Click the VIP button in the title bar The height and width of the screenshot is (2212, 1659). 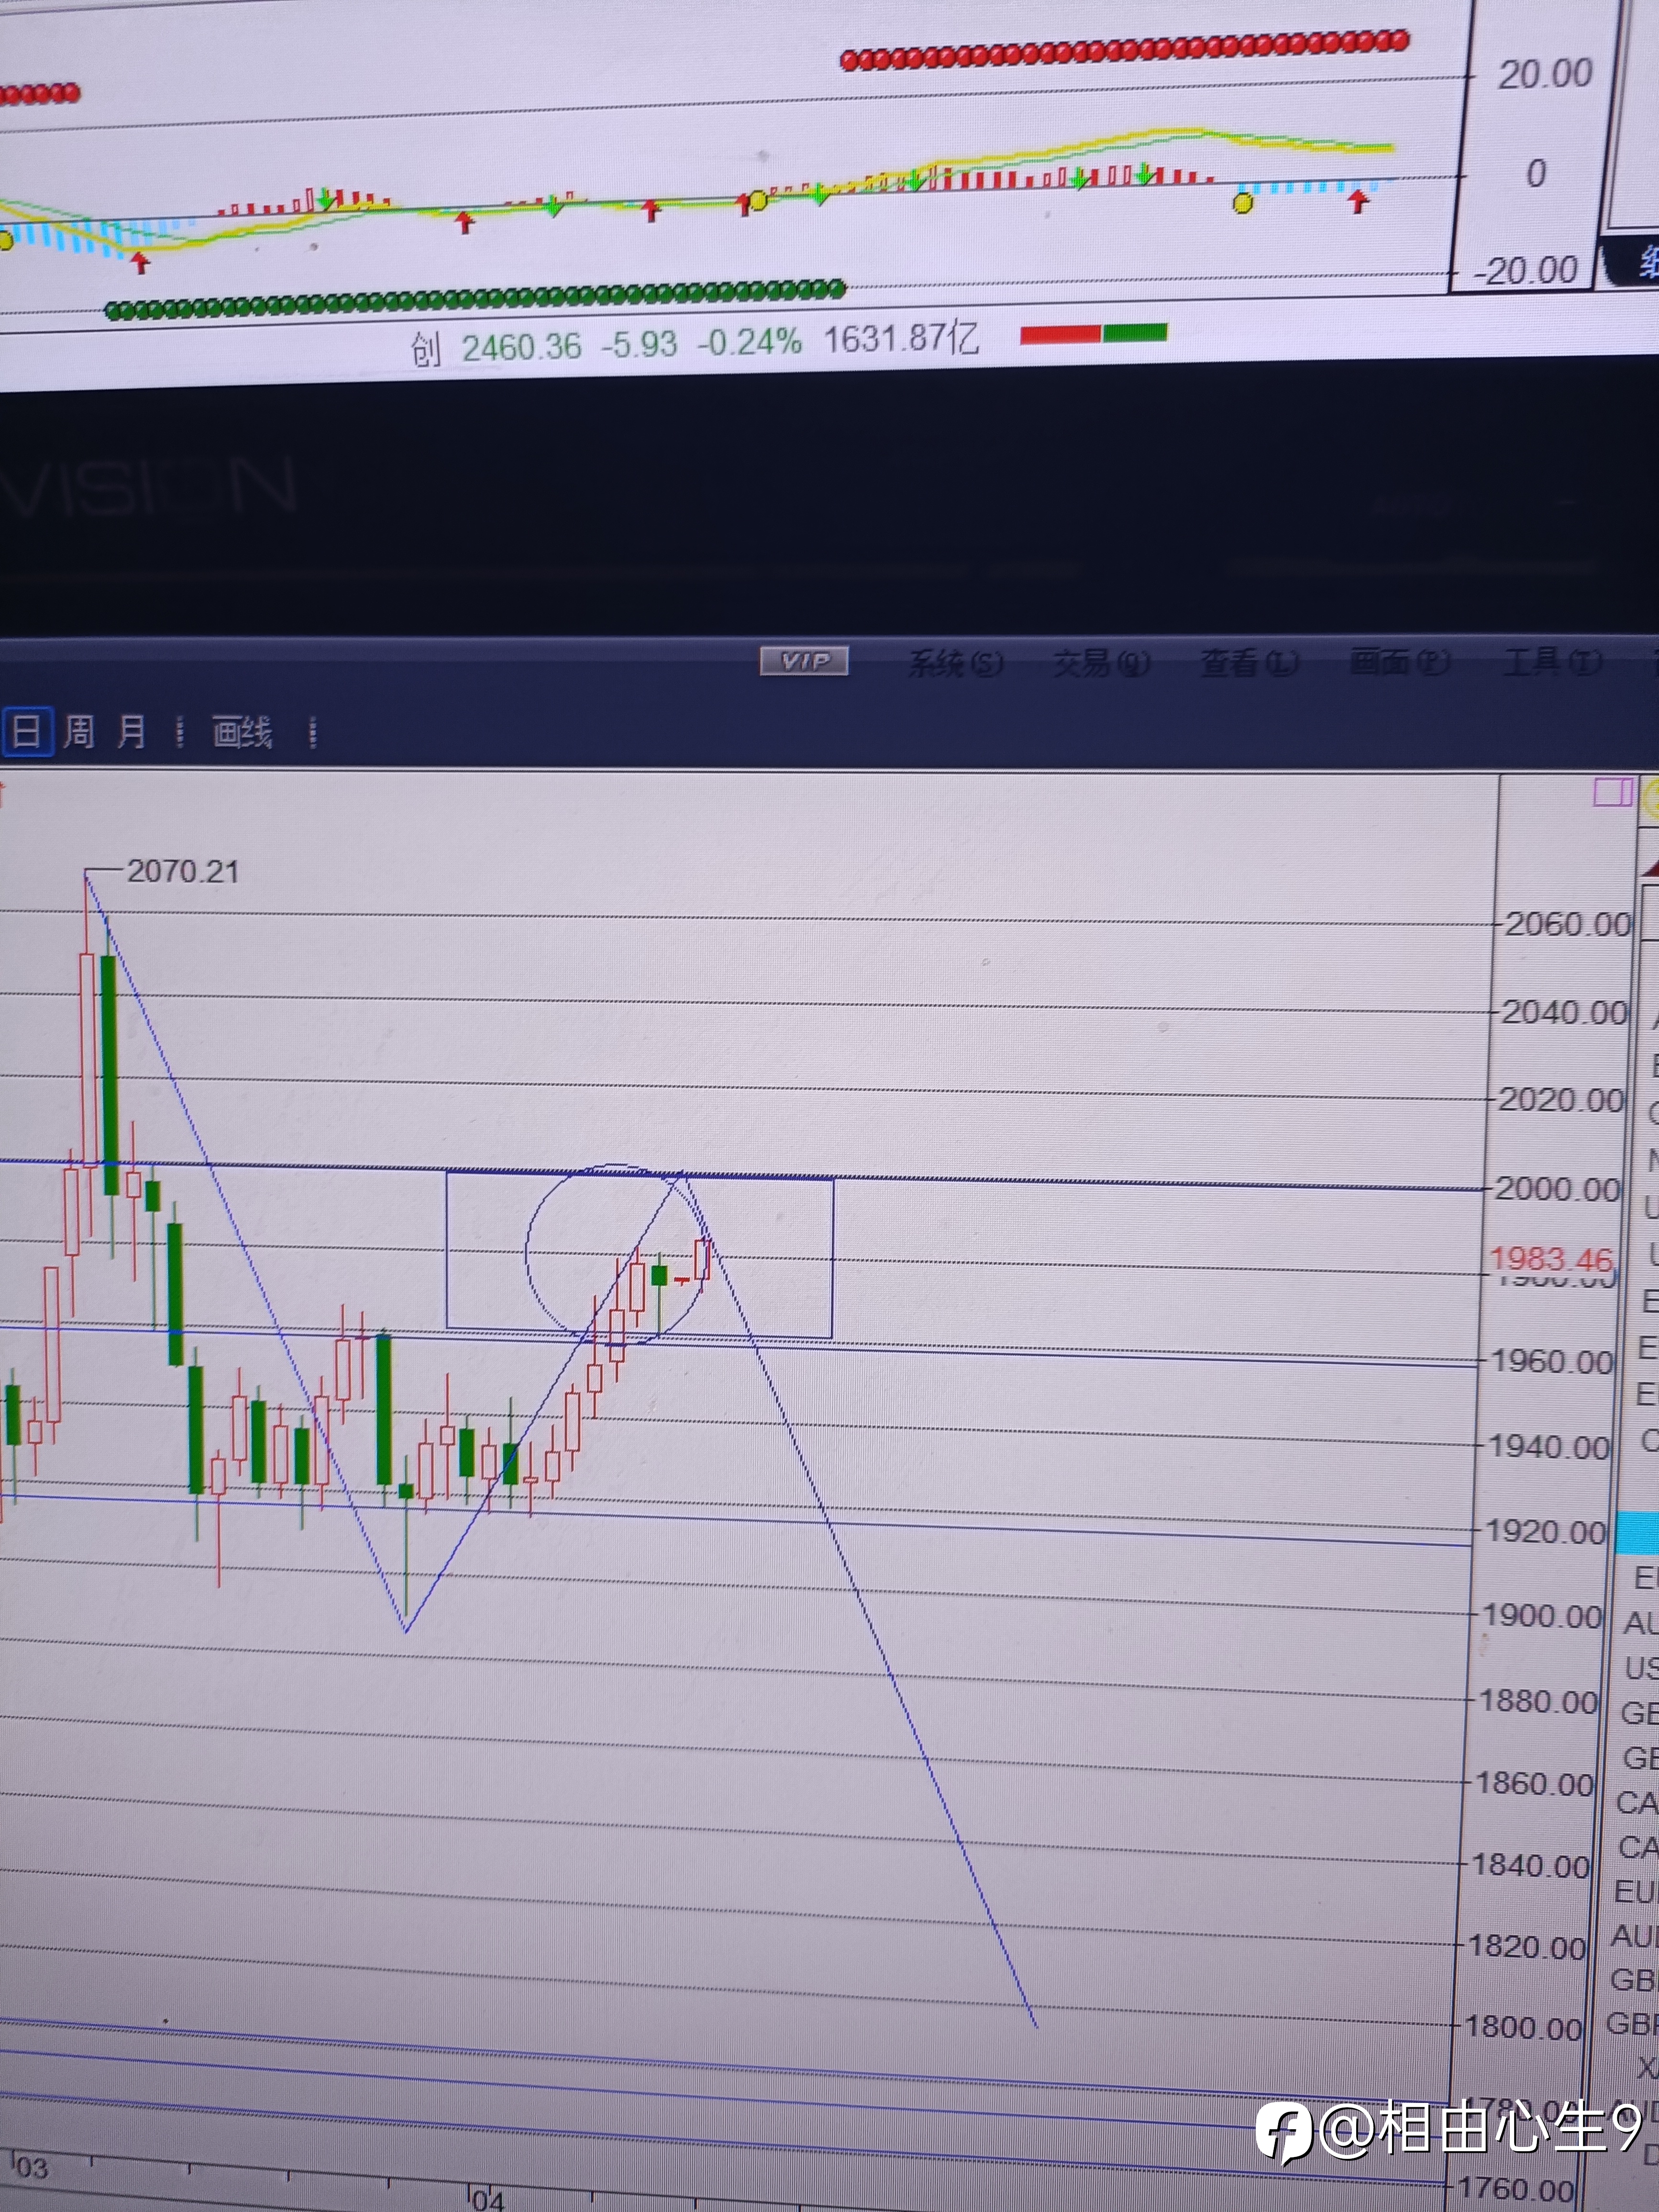click(x=804, y=661)
